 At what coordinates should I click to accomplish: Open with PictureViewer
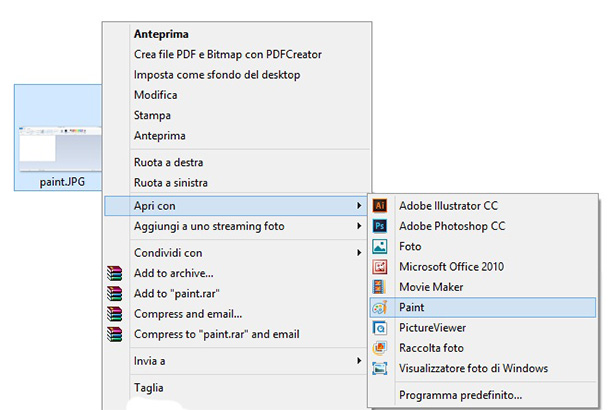pyautogui.click(x=432, y=328)
